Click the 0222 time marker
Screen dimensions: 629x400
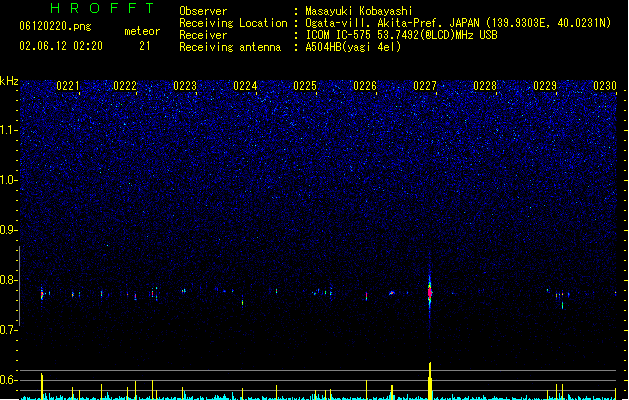click(125, 86)
